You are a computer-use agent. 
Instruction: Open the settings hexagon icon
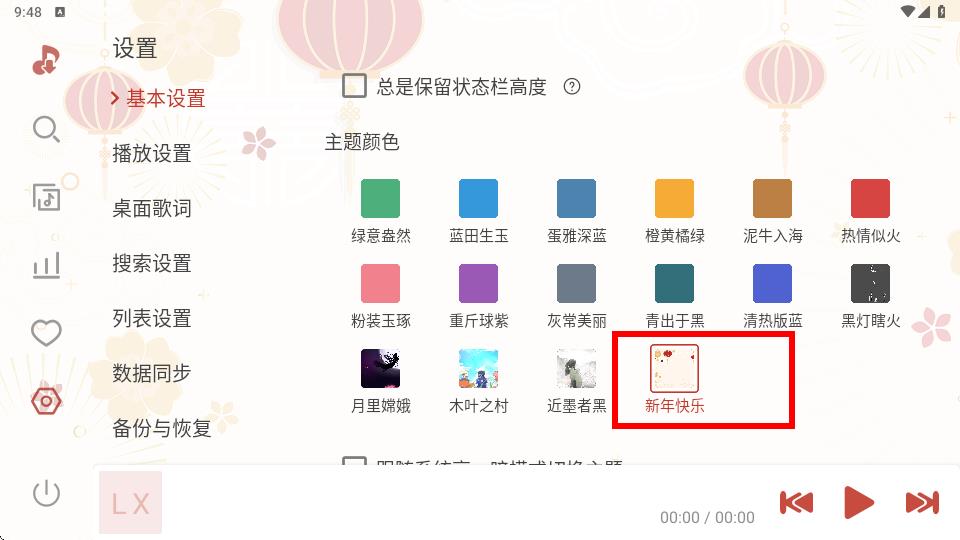pyautogui.click(x=46, y=402)
